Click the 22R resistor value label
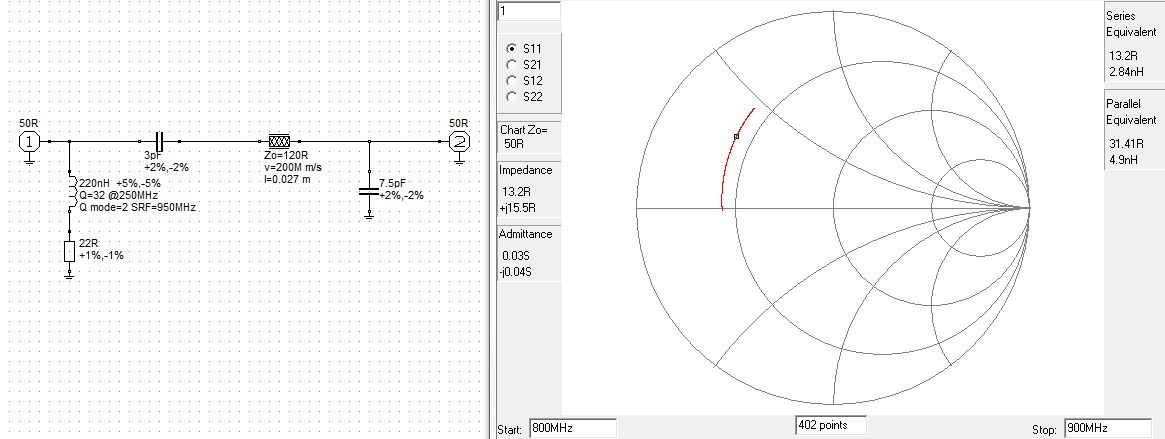This screenshot has width=1165, height=439. coord(88,244)
